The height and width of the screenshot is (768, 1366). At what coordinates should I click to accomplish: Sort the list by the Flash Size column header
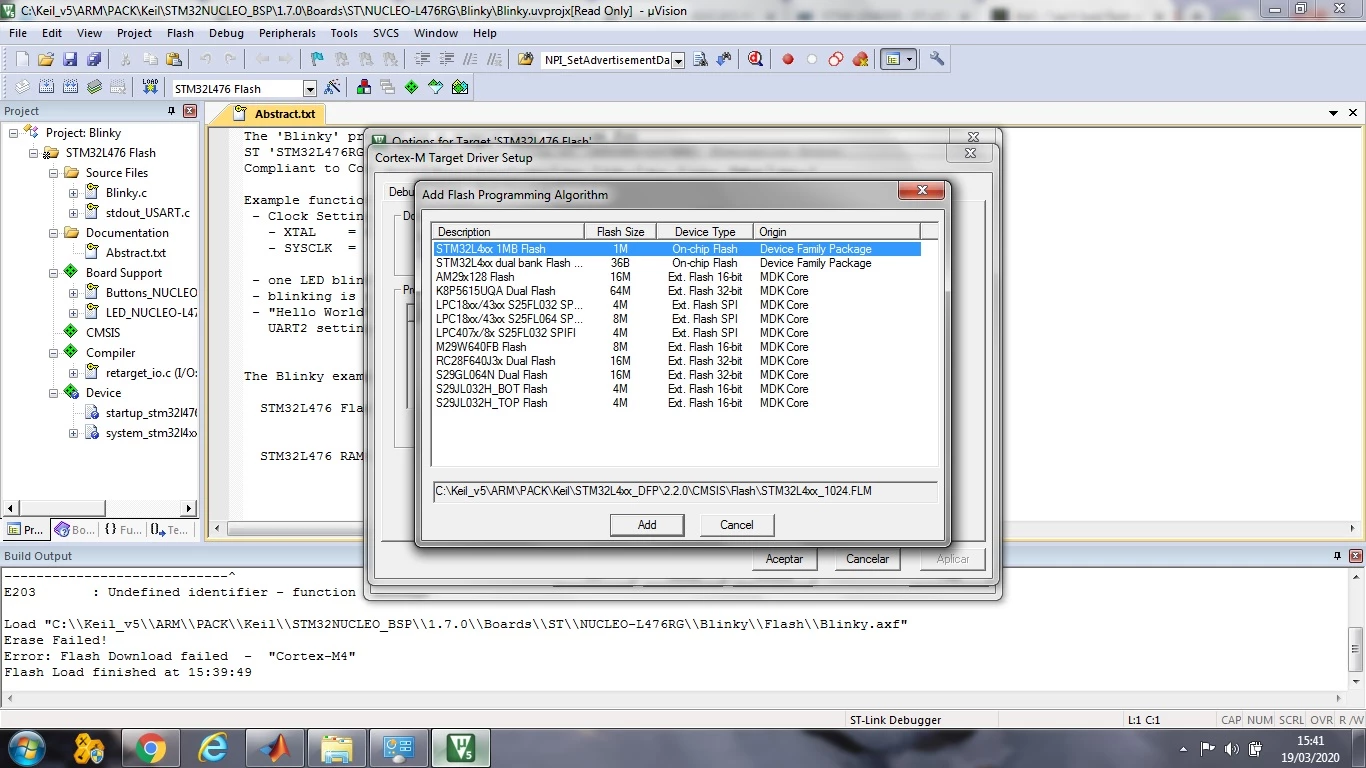pyautogui.click(x=620, y=232)
